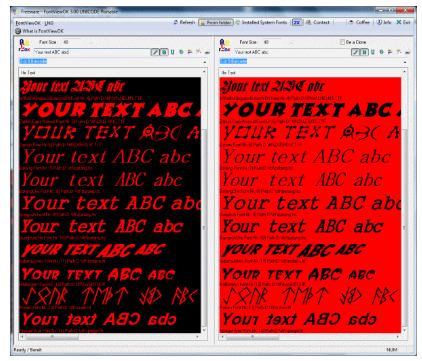
Task: Toggle strikeout icon in right pane
Action: [x=381, y=52]
